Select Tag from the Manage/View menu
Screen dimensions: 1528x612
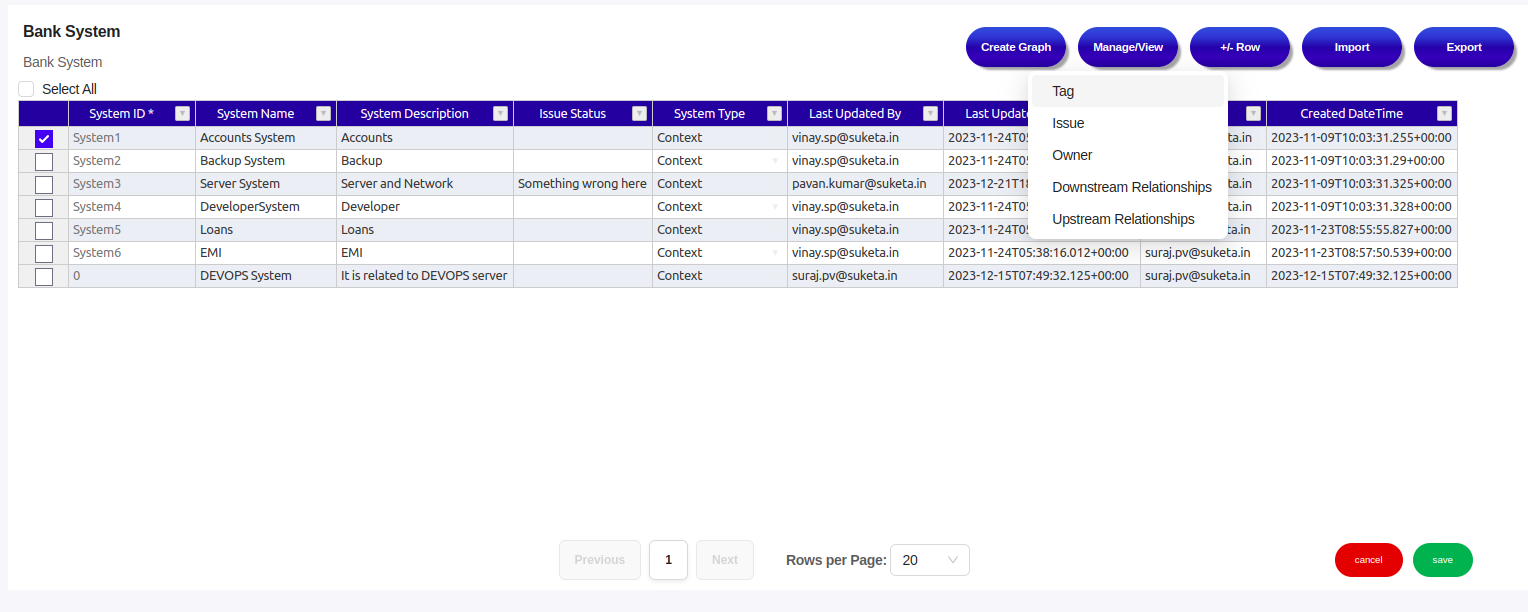click(x=1063, y=91)
